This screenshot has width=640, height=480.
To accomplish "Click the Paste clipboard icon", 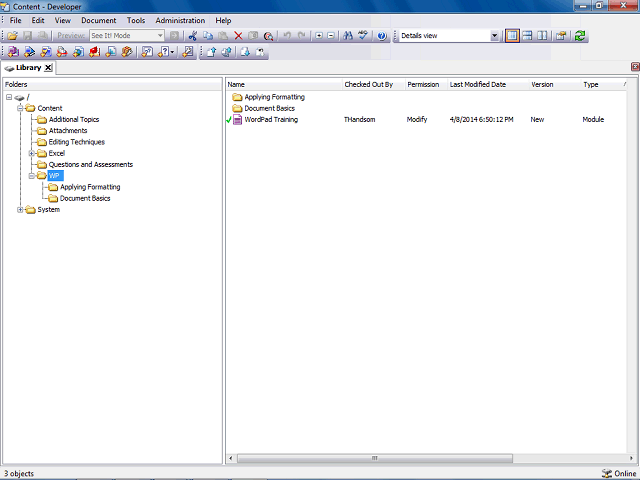I will click(x=223, y=36).
